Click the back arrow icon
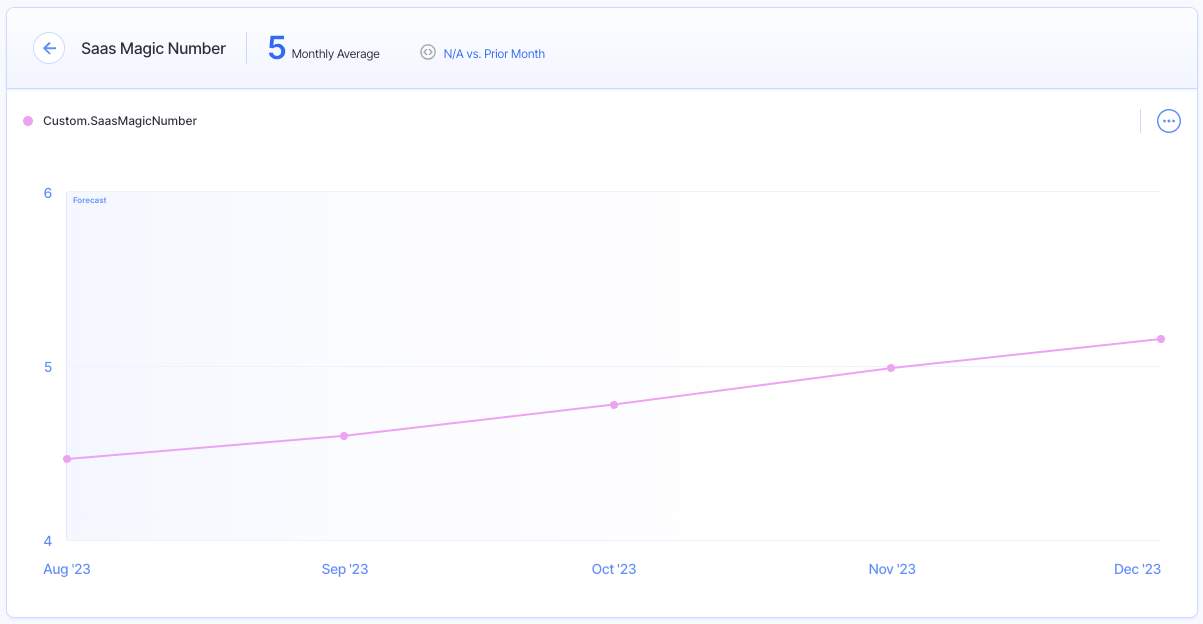The height and width of the screenshot is (624, 1203). (49, 48)
